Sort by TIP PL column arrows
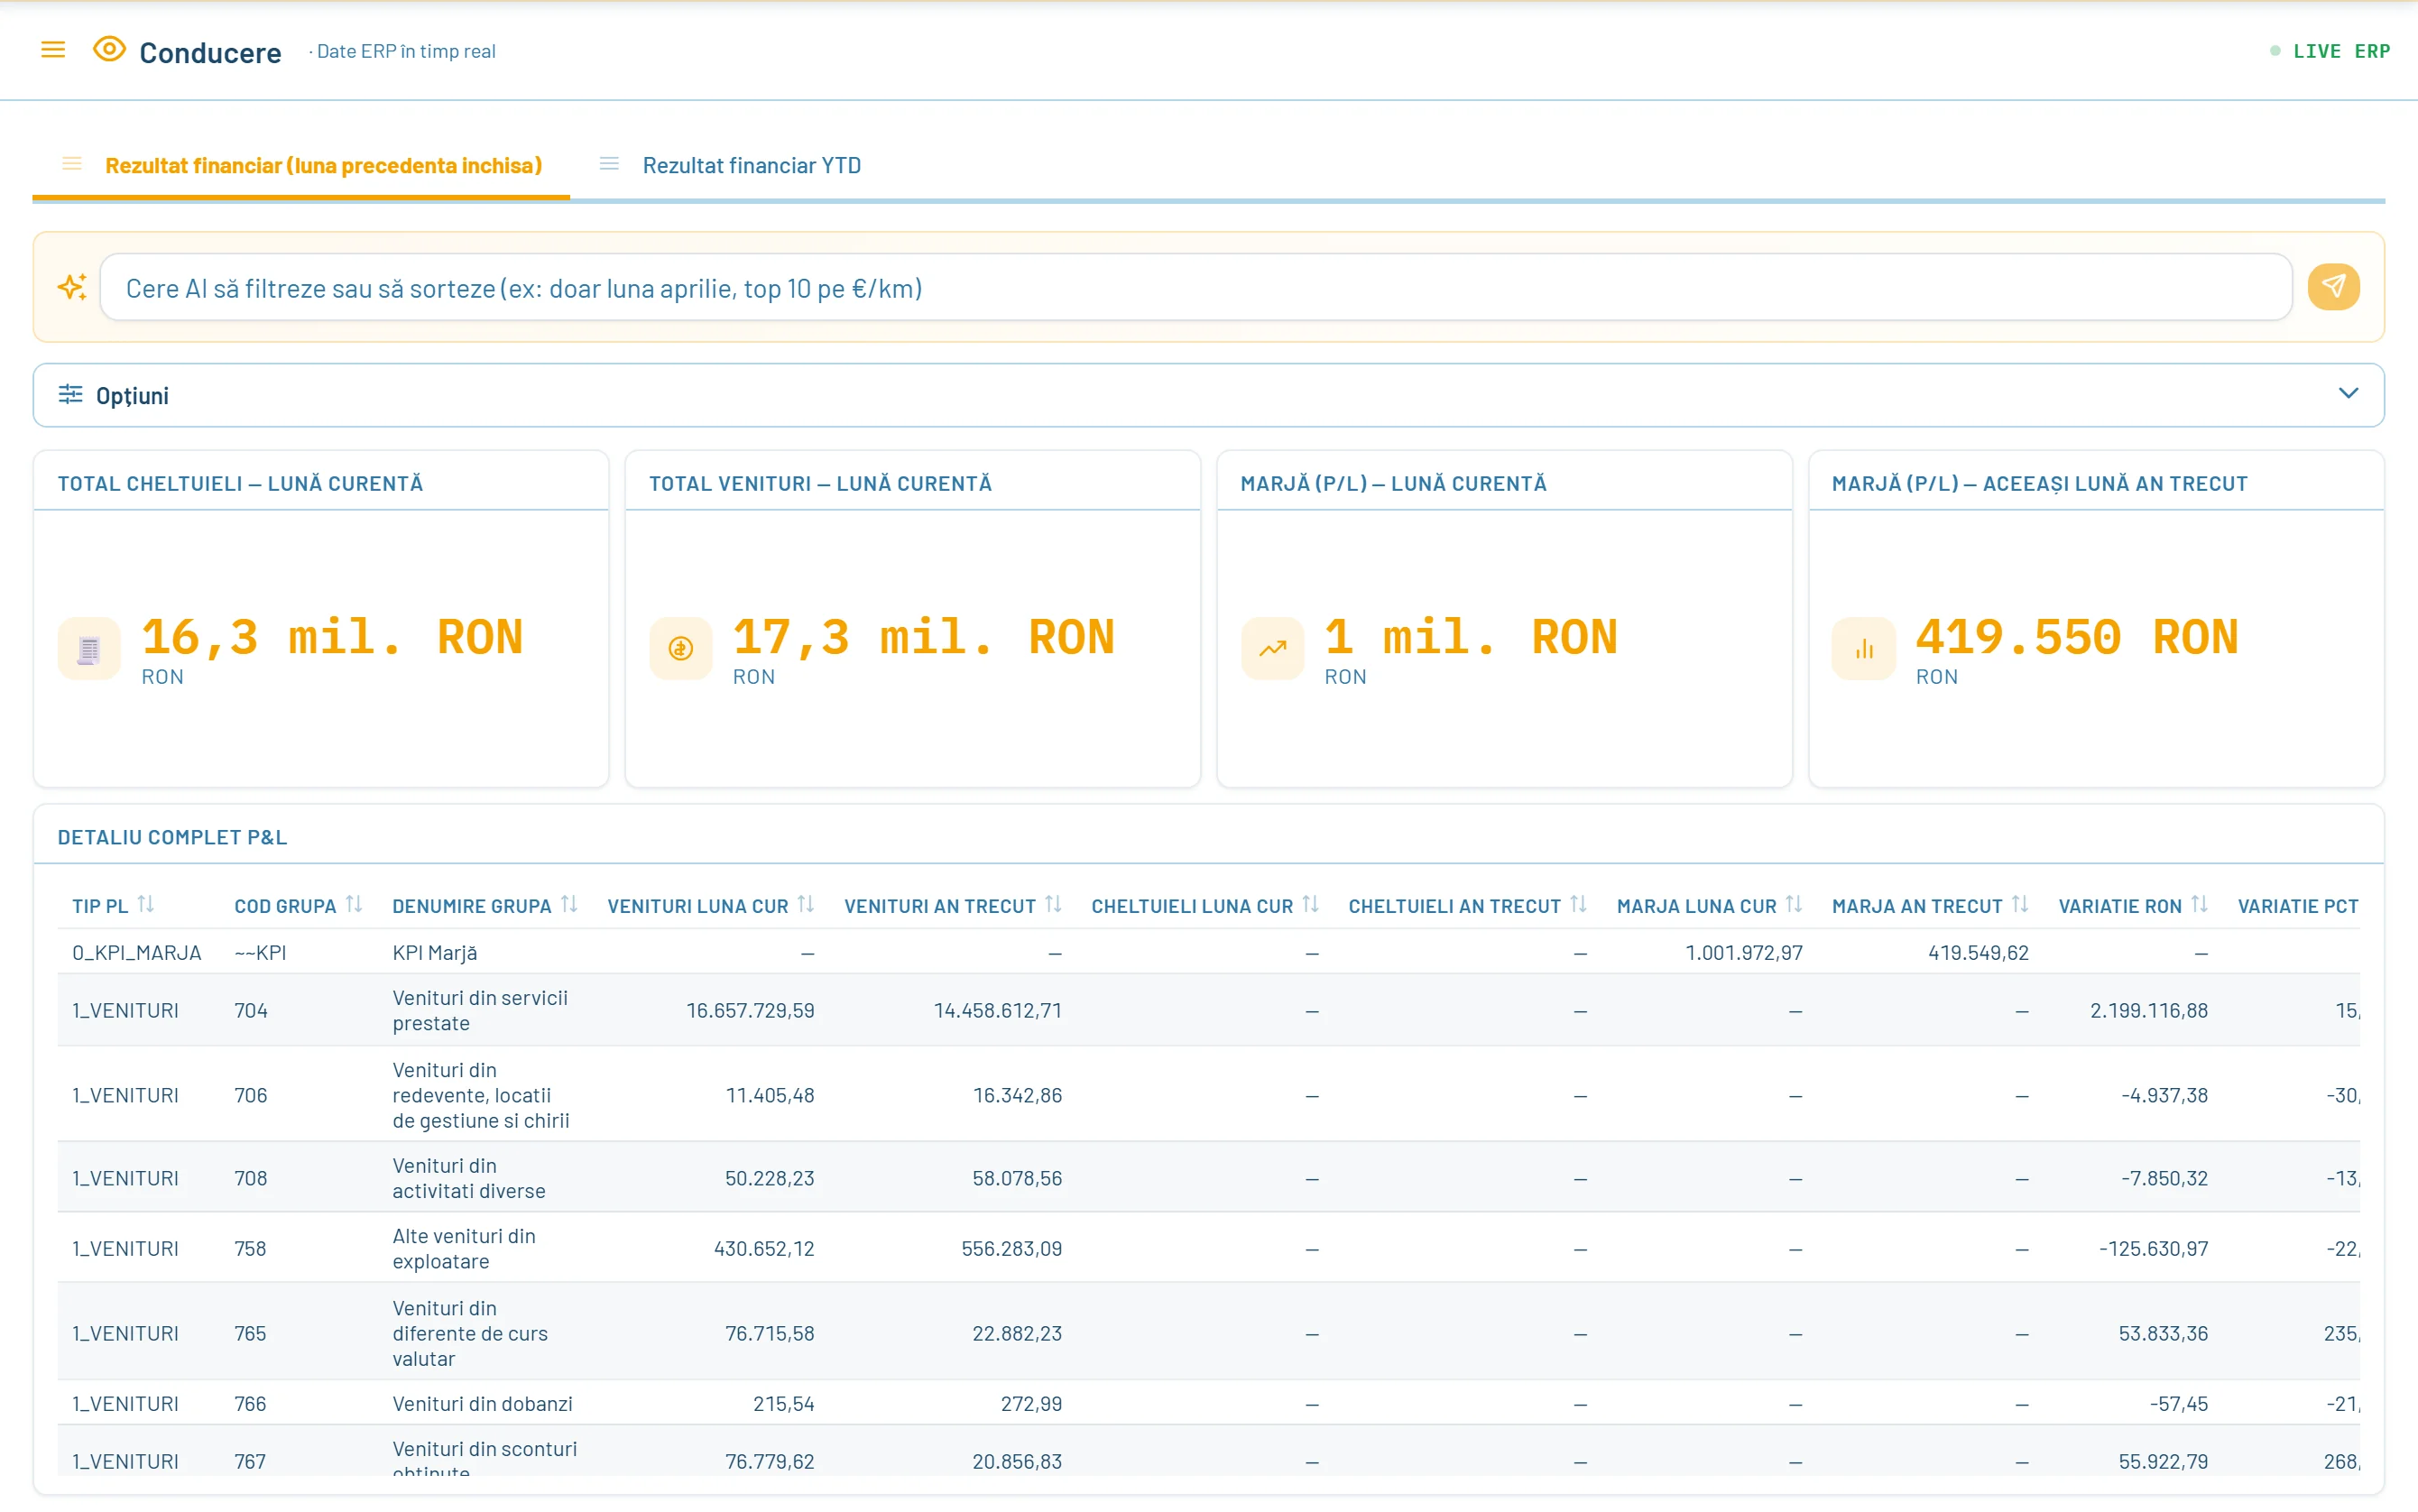The width and height of the screenshot is (2418, 1512). click(146, 904)
